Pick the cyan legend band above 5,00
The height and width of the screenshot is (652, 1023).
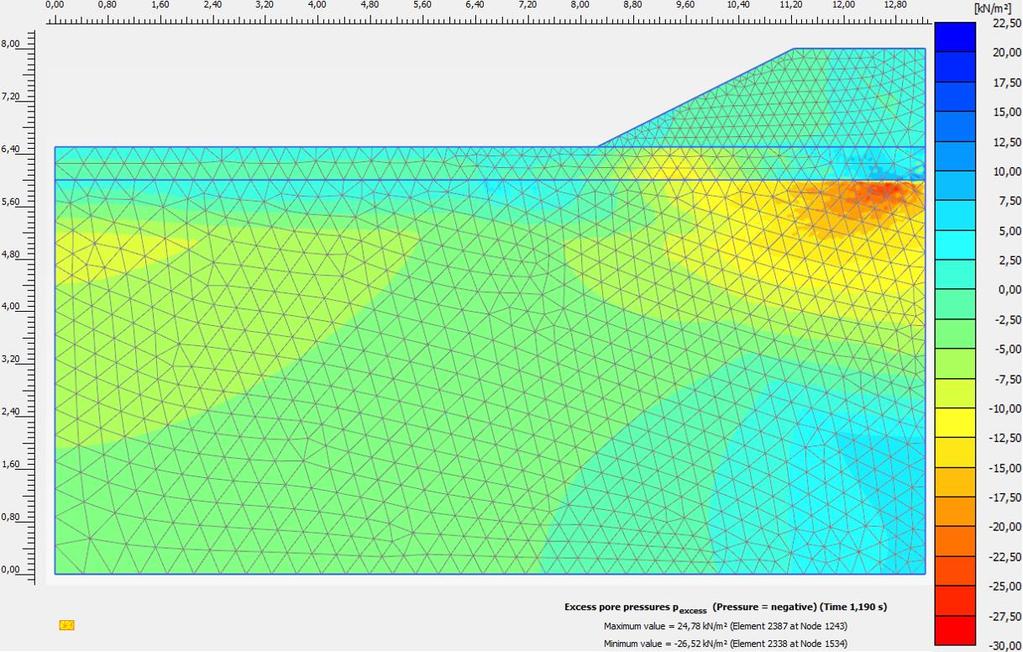pos(954,215)
